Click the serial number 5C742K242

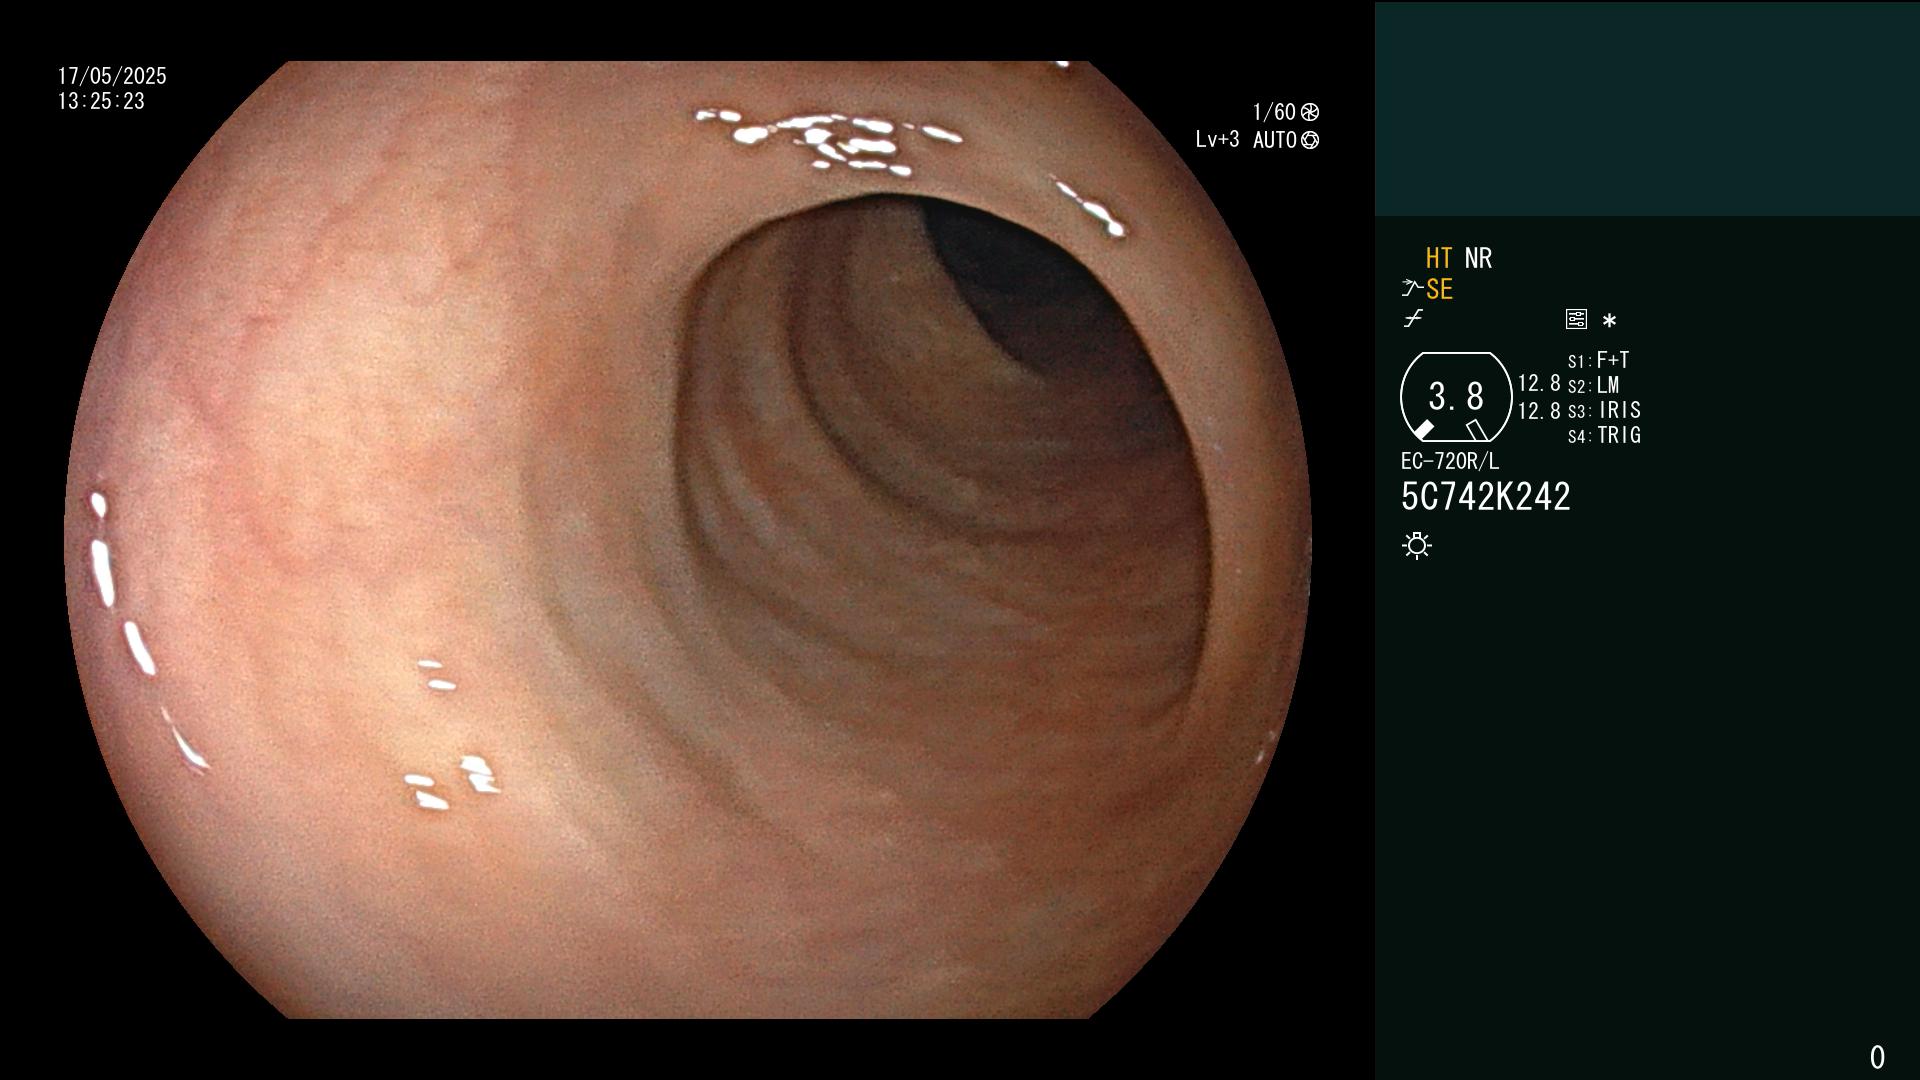1486,497
